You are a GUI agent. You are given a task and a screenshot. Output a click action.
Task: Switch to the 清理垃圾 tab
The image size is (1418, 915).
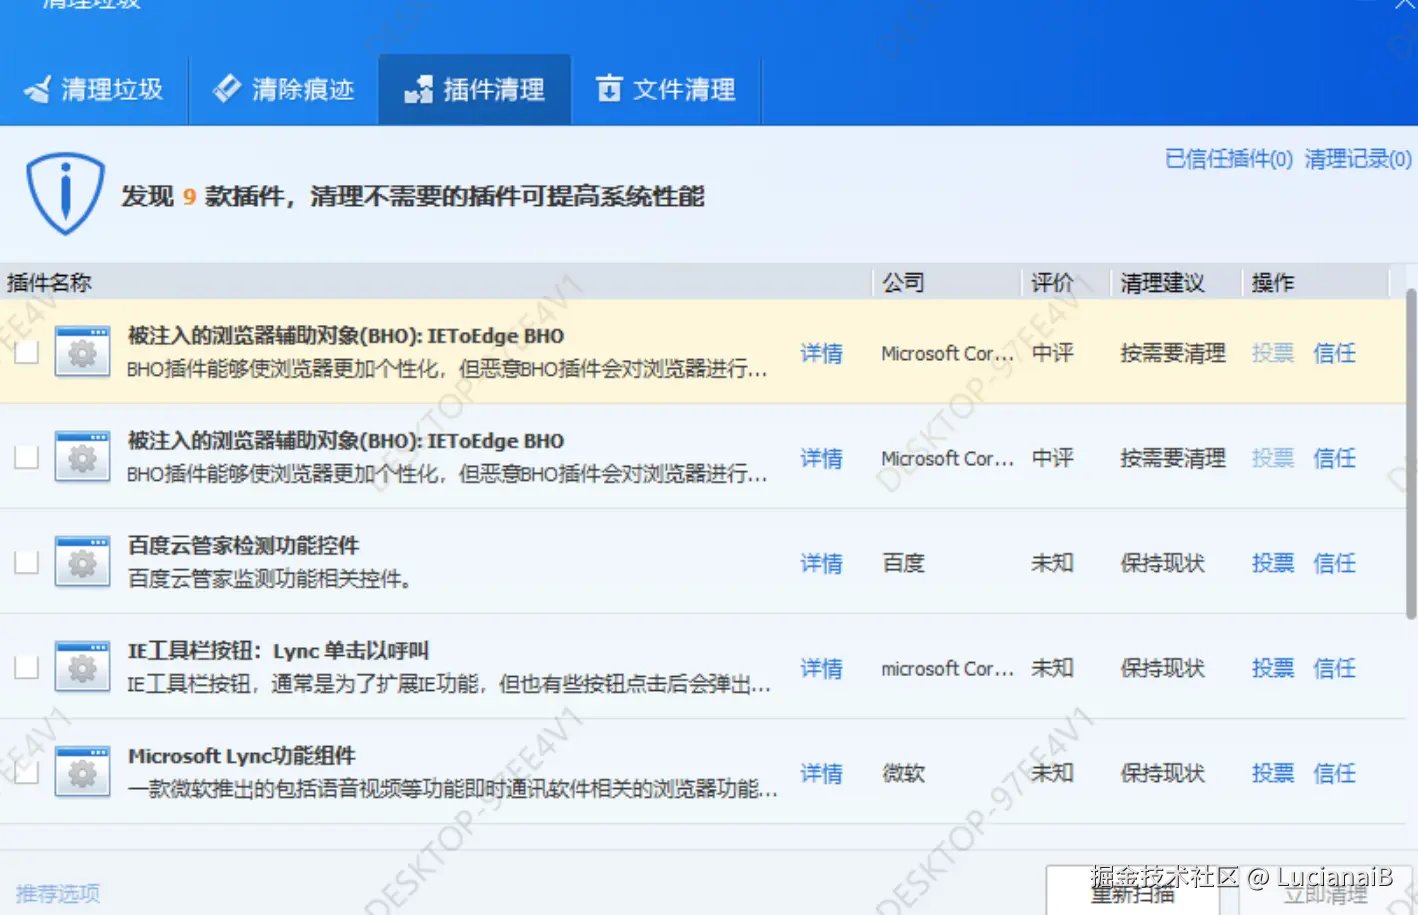tap(95, 88)
